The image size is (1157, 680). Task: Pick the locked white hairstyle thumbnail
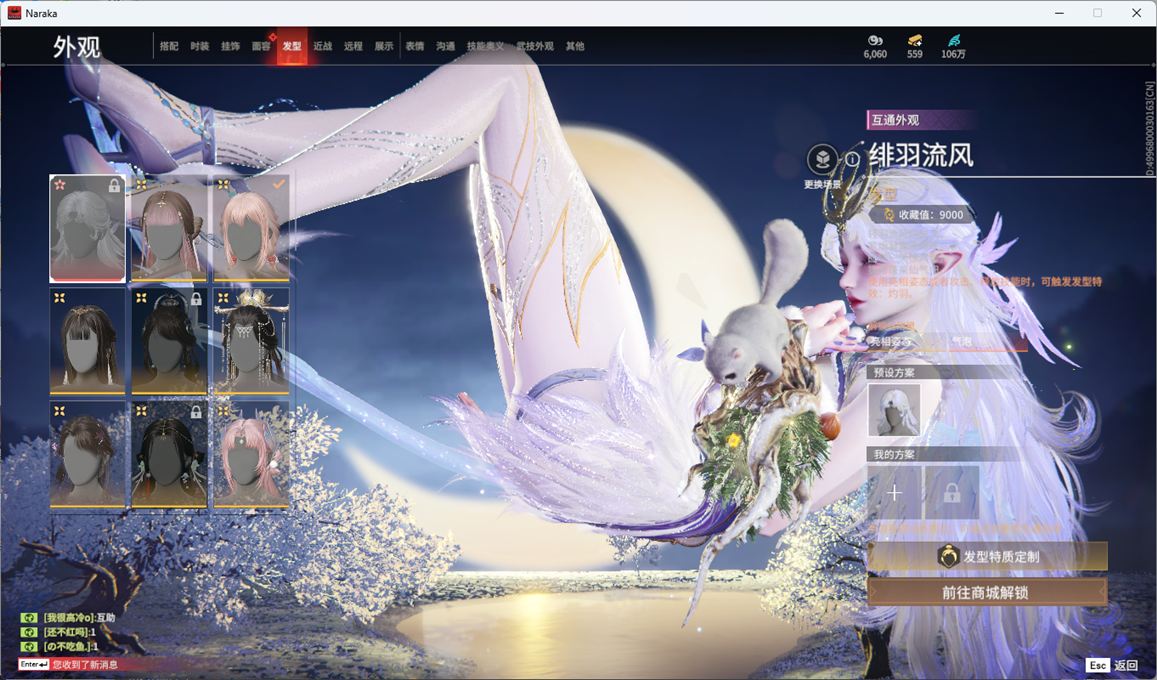click(88, 229)
